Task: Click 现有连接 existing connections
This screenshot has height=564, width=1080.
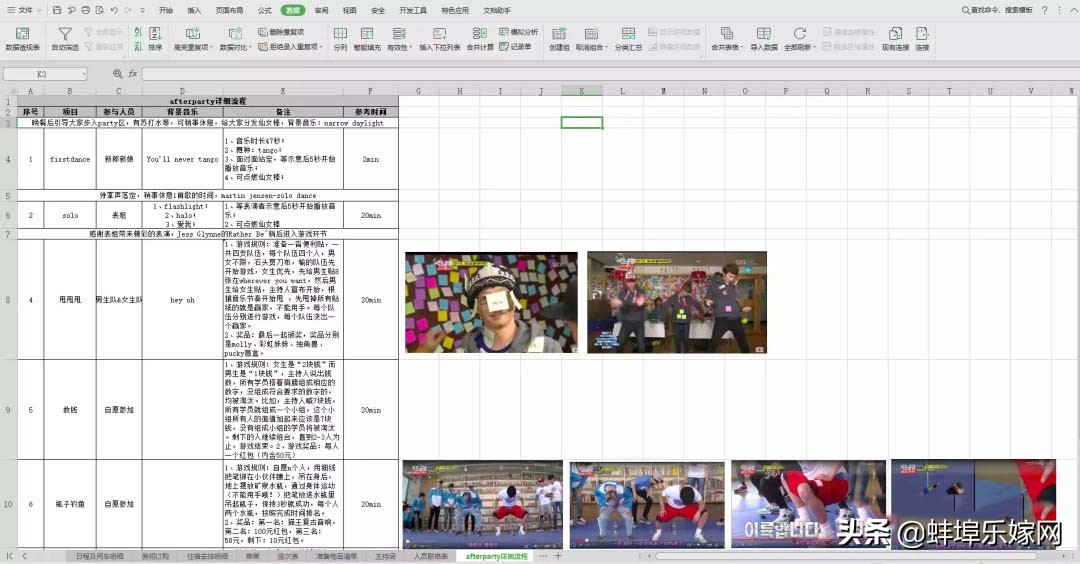Action: [x=895, y=39]
